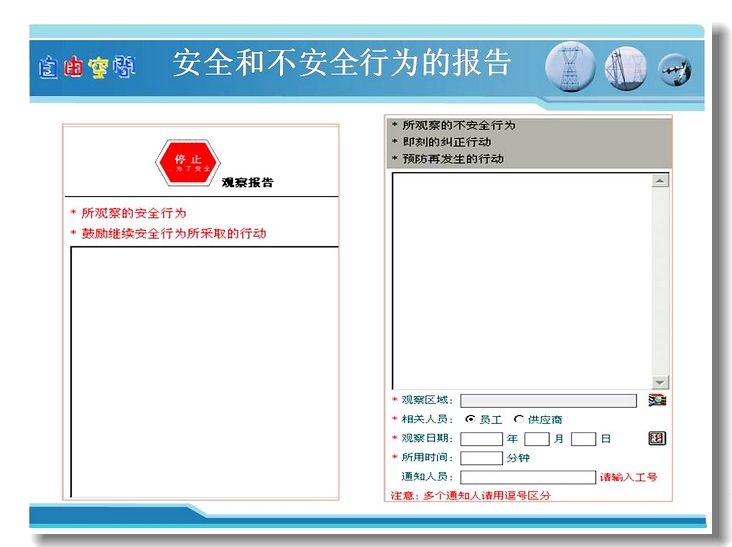The height and width of the screenshot is (547, 732).
Task: Click the 所观察的不安全行为 heading text
Action: pos(459,125)
